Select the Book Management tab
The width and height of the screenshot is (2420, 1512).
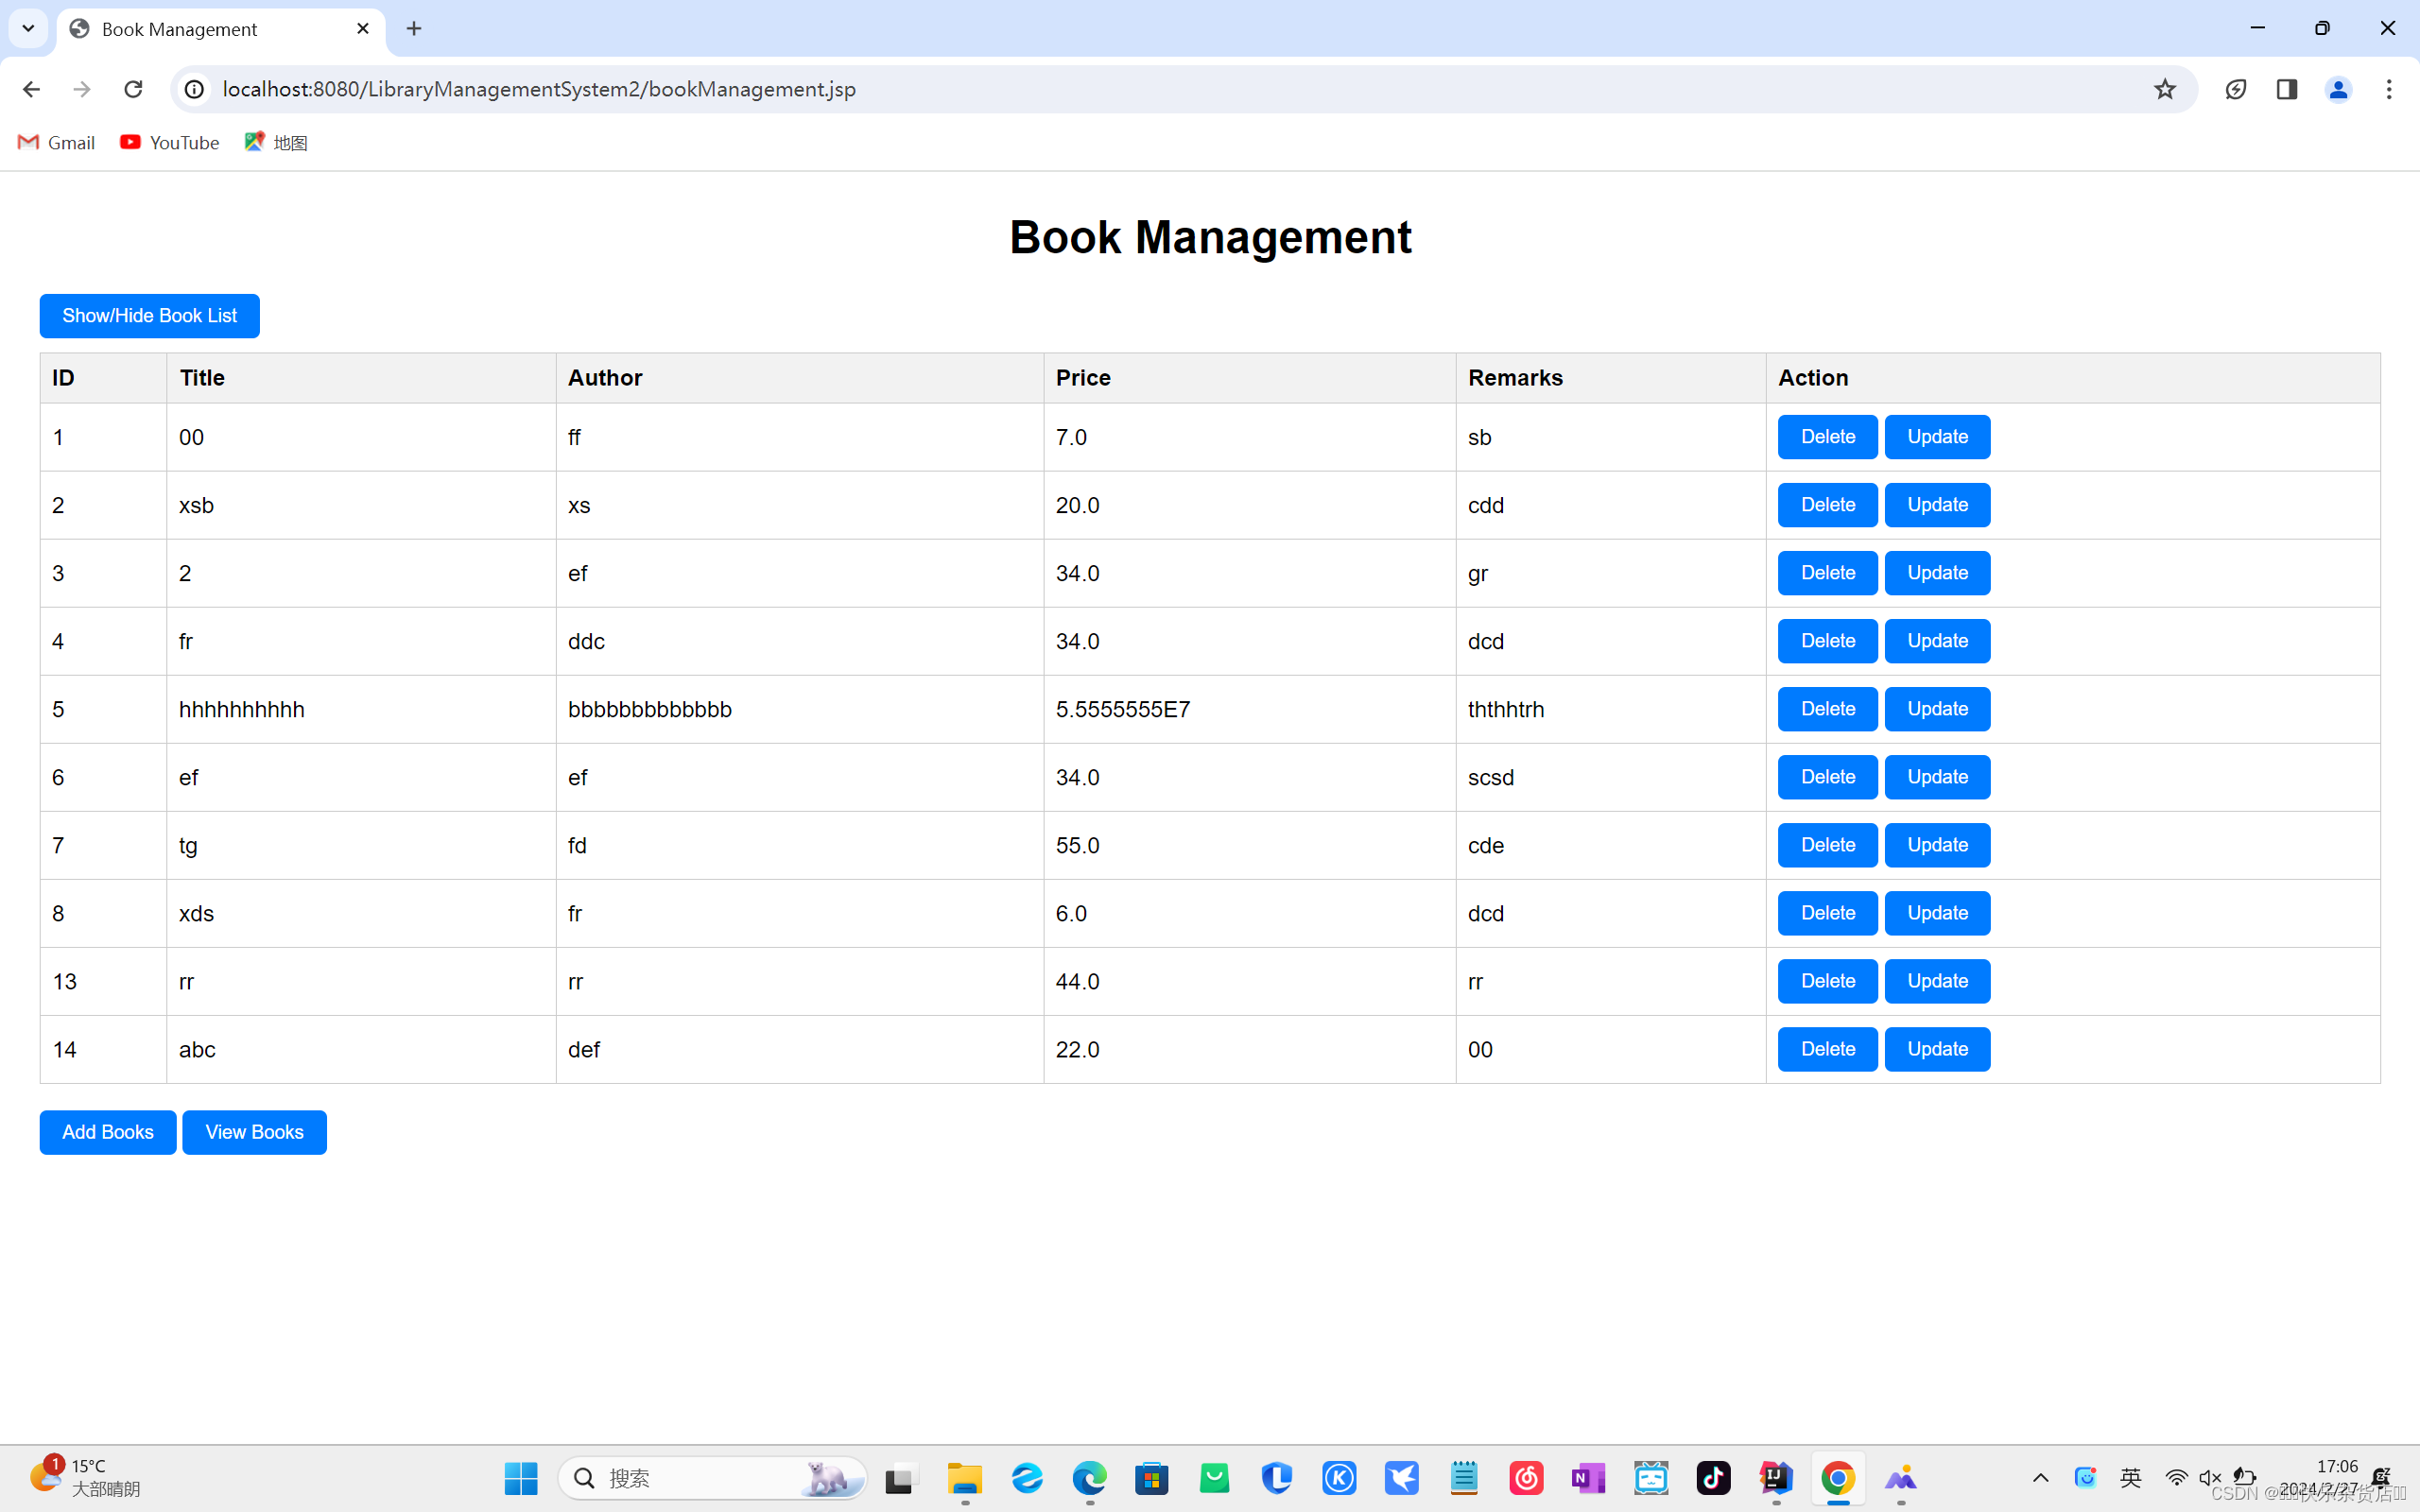[x=220, y=29]
